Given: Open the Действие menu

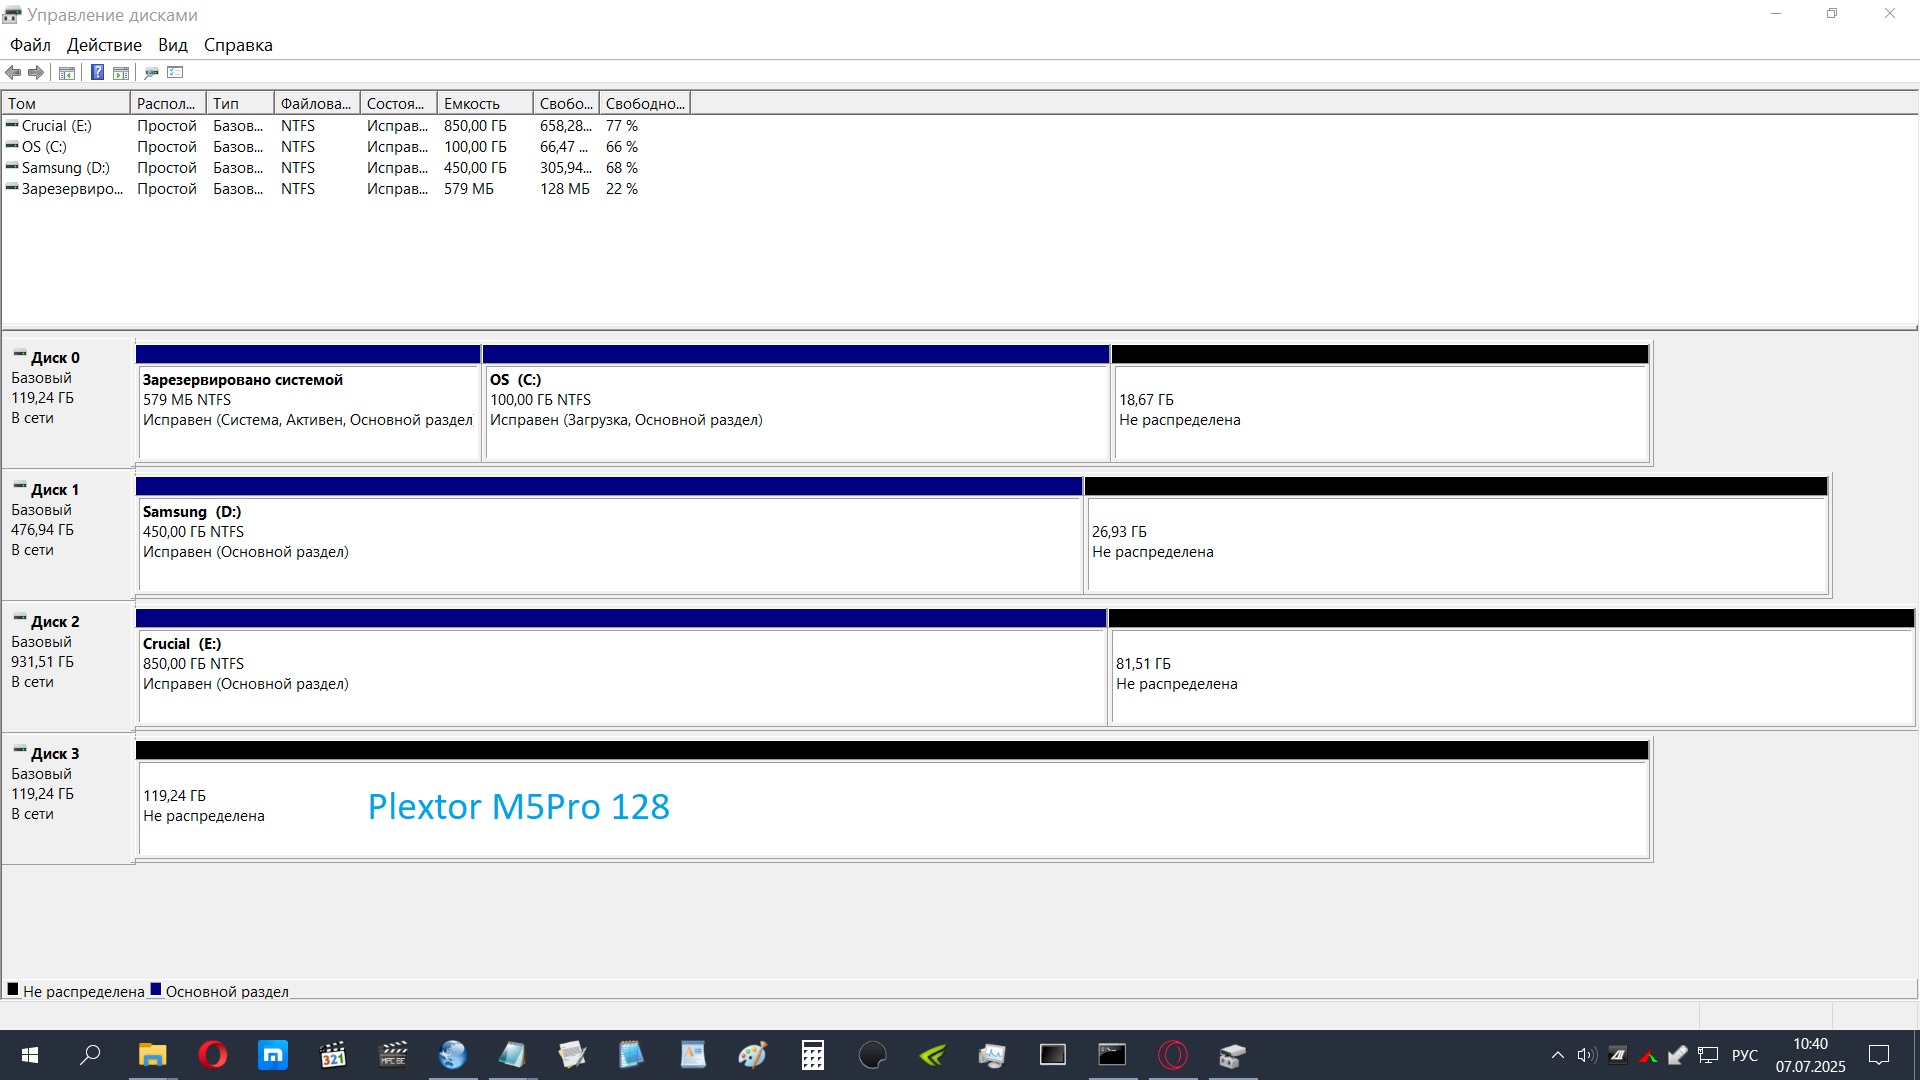Looking at the screenshot, I should [x=104, y=45].
